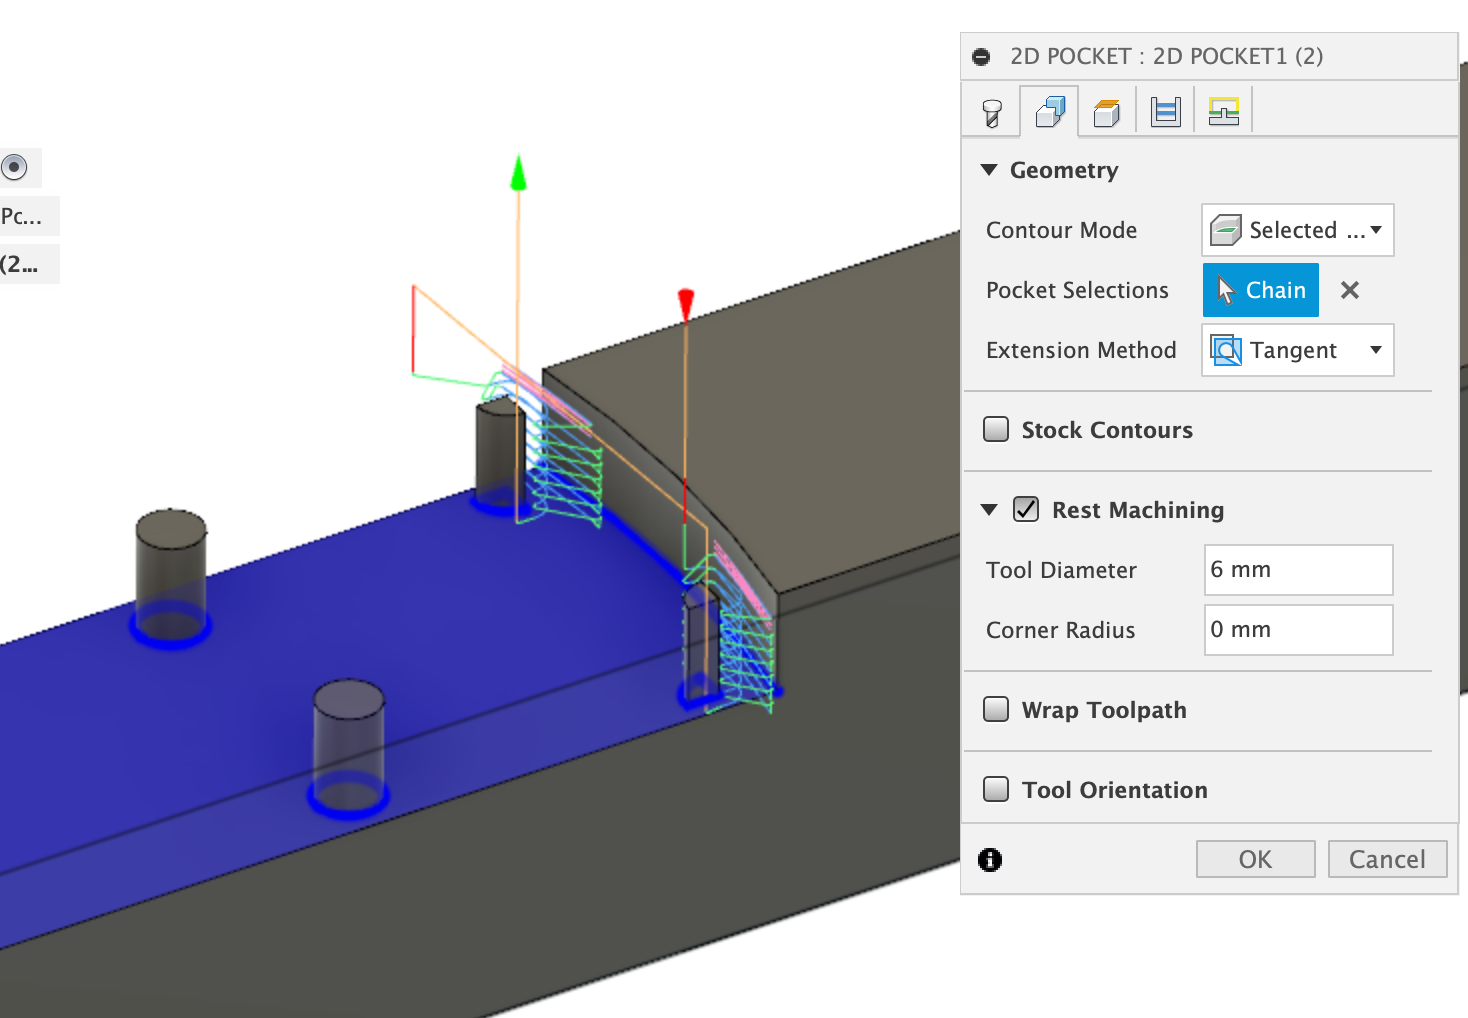Click the Selected Contours icon beside Contour Mode
Viewport: 1468px width, 1018px height.
[x=1226, y=229]
